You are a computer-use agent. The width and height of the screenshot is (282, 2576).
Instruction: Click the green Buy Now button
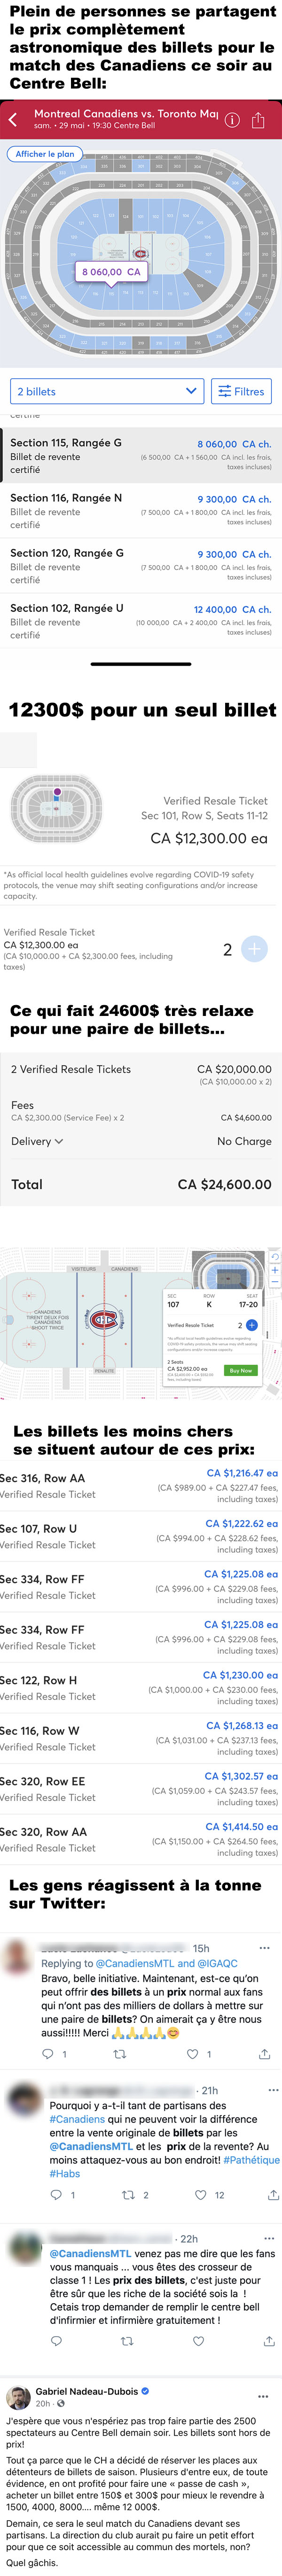(x=240, y=1370)
